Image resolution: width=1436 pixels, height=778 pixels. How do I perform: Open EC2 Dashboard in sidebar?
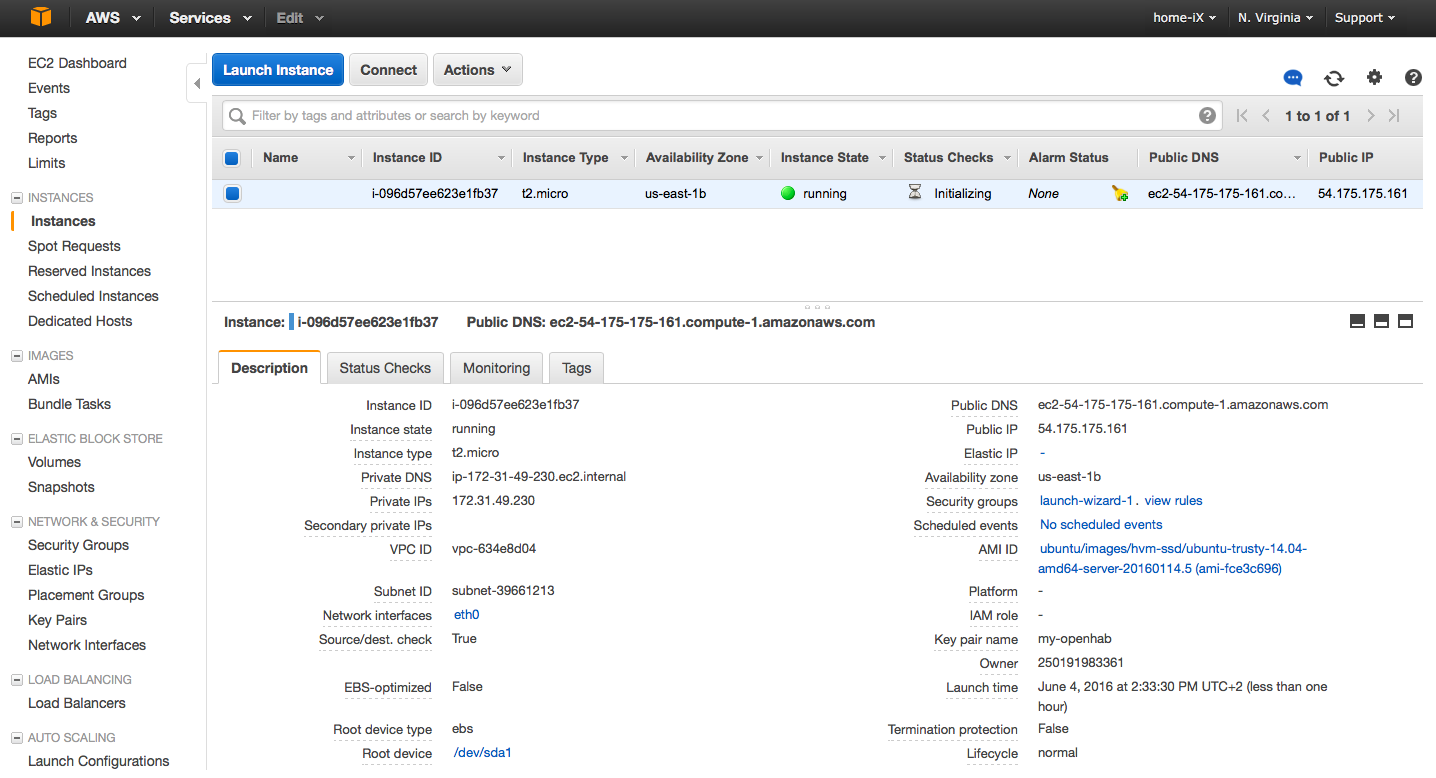click(77, 63)
